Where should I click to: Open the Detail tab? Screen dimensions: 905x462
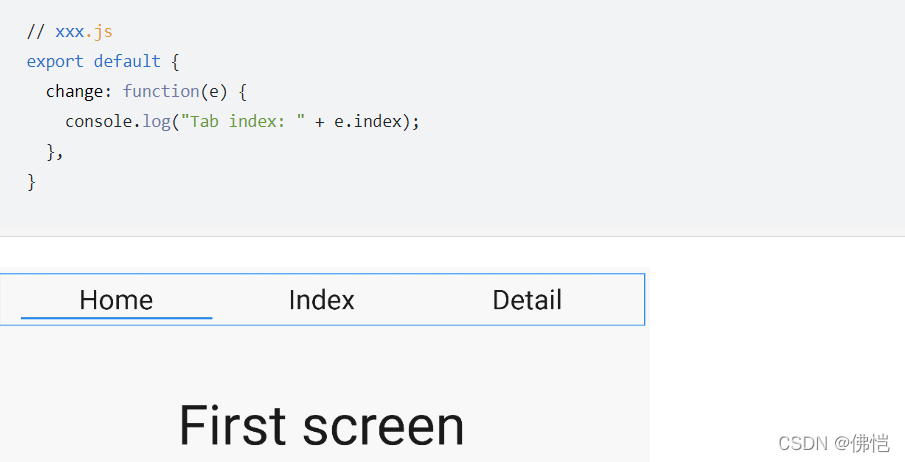coord(527,300)
